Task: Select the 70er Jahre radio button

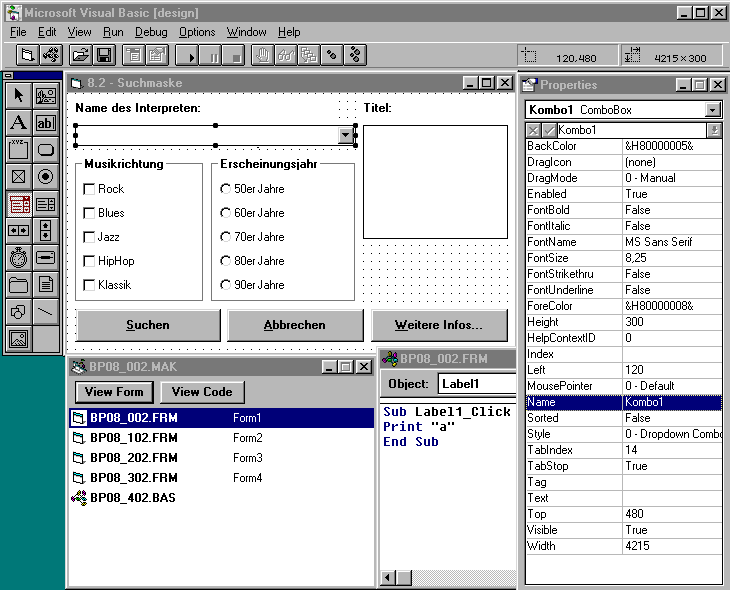Action: tap(226, 237)
